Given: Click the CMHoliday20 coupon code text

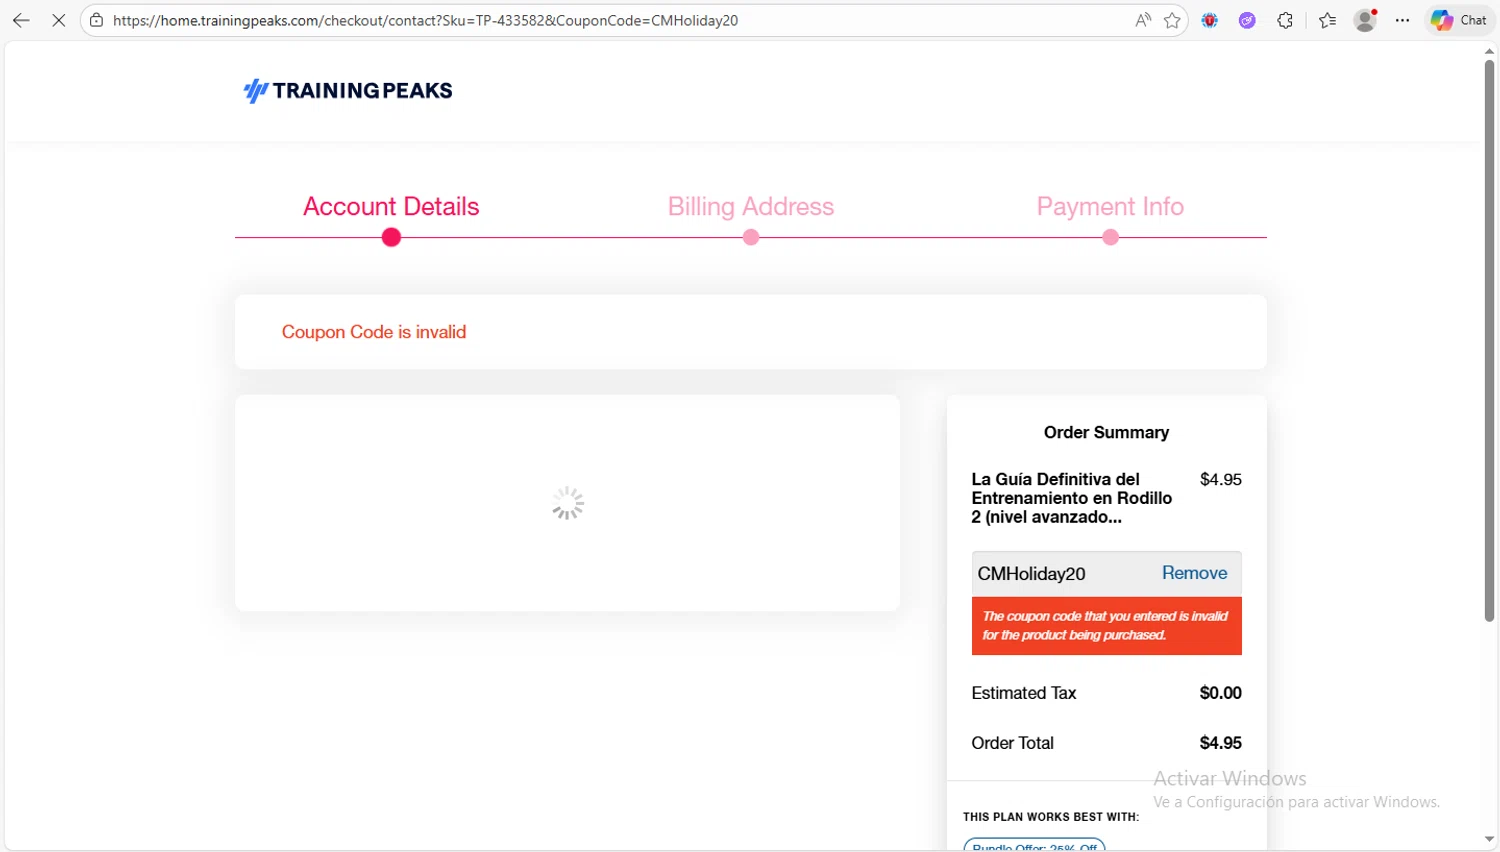Looking at the screenshot, I should 1031,574.
